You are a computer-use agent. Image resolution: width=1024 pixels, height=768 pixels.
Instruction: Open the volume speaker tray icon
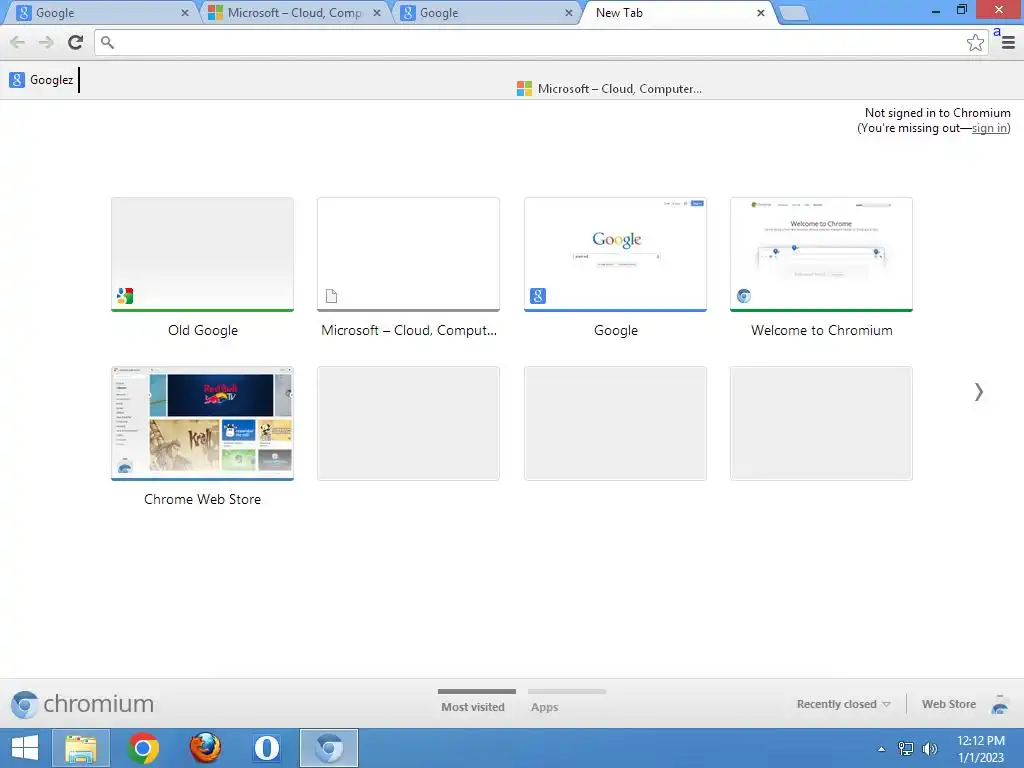pyautogui.click(x=929, y=748)
